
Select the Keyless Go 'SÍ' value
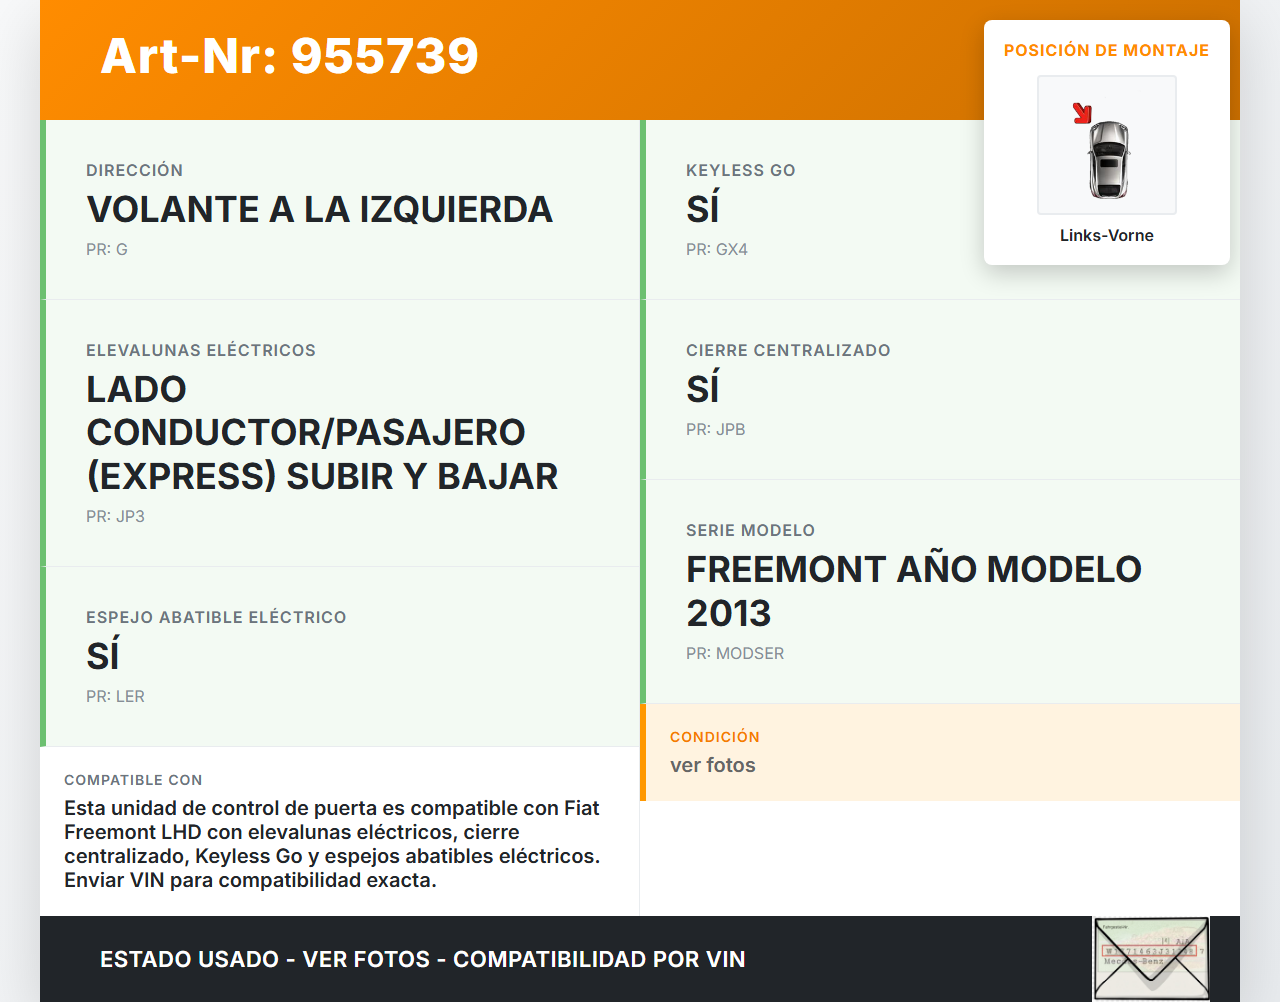click(x=702, y=210)
